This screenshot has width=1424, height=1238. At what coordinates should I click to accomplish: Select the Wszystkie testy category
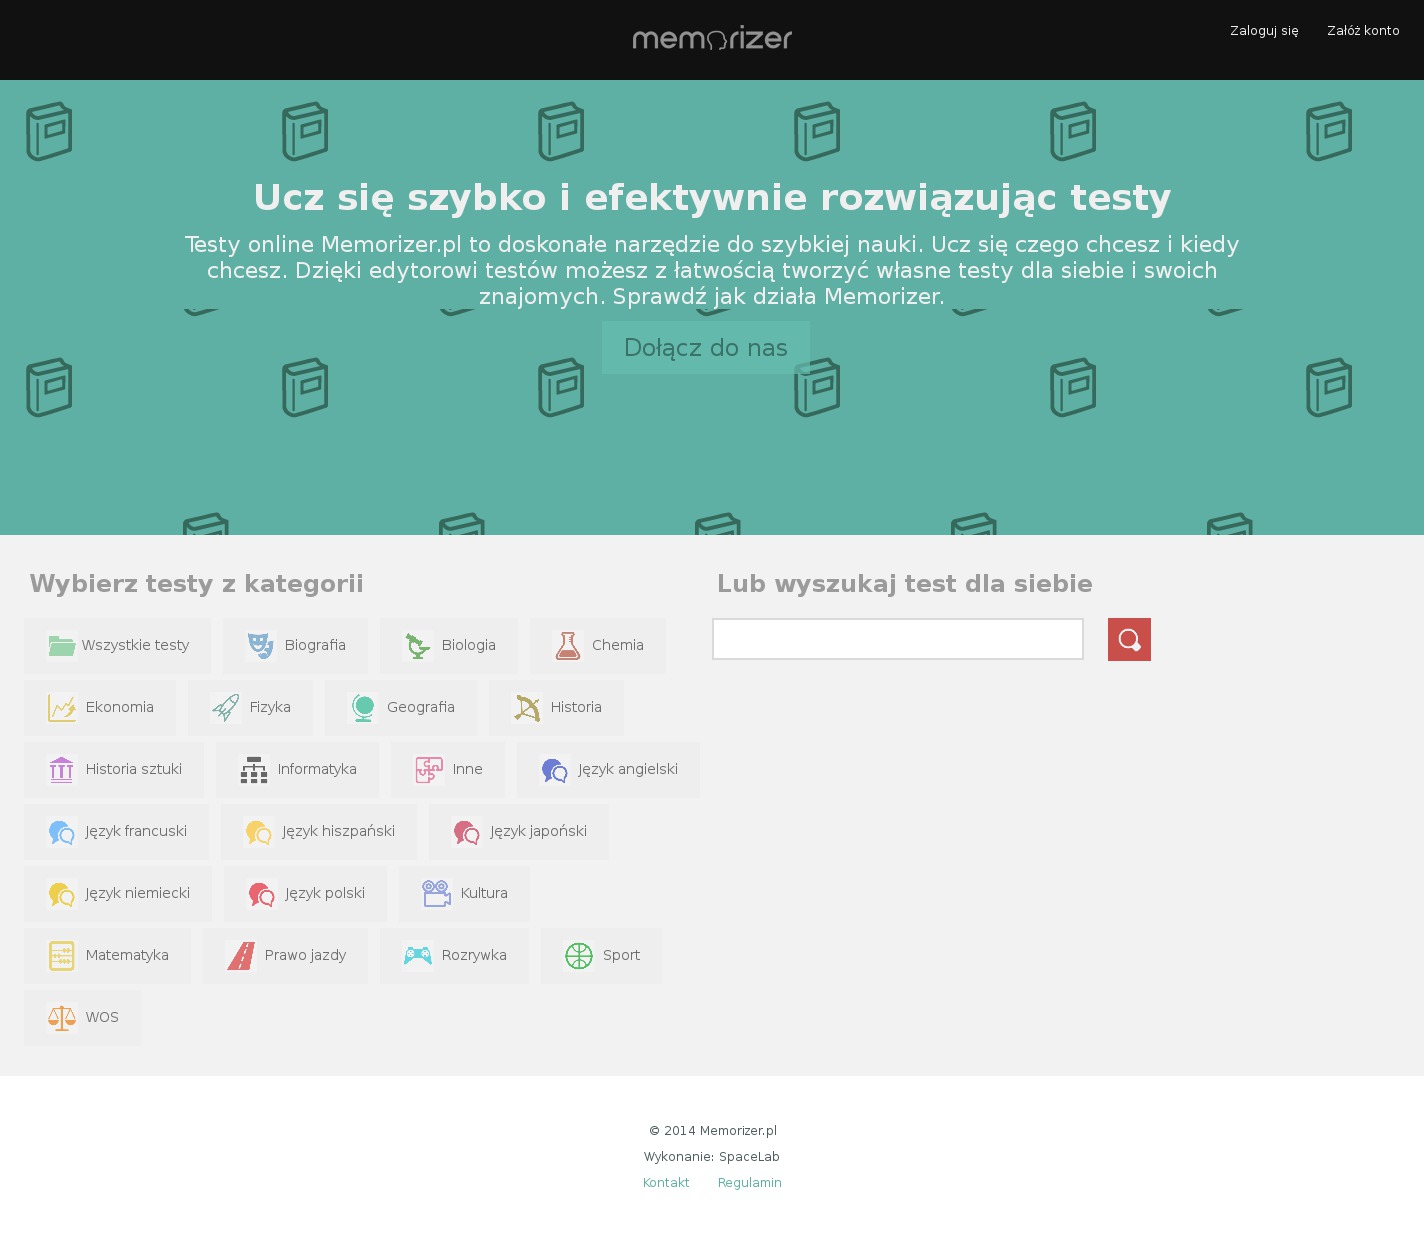pyautogui.click(x=118, y=646)
